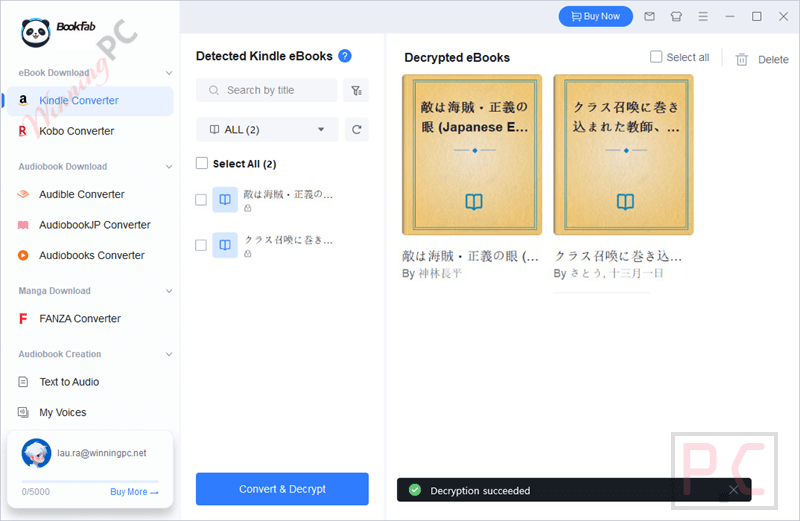Click the book icon of 敵は海賊 list item
Image resolution: width=800 pixels, height=521 pixels.
coord(225,200)
